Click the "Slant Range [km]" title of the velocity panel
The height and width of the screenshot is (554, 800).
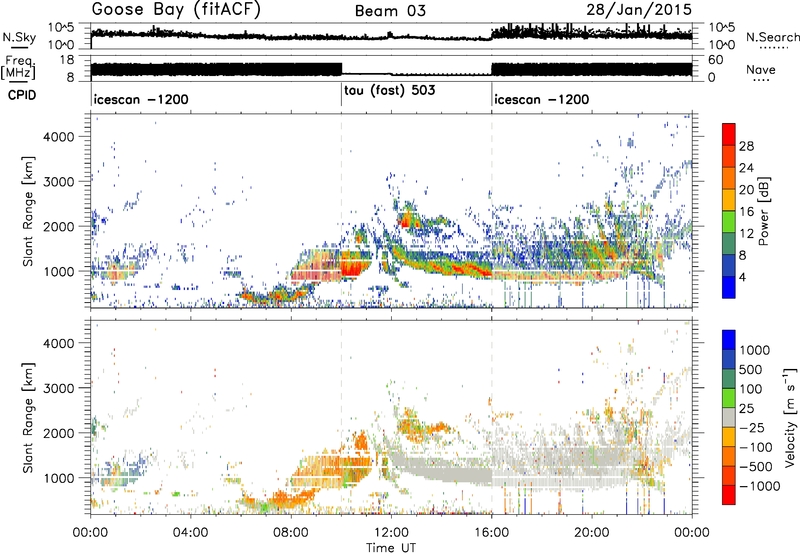[28, 417]
